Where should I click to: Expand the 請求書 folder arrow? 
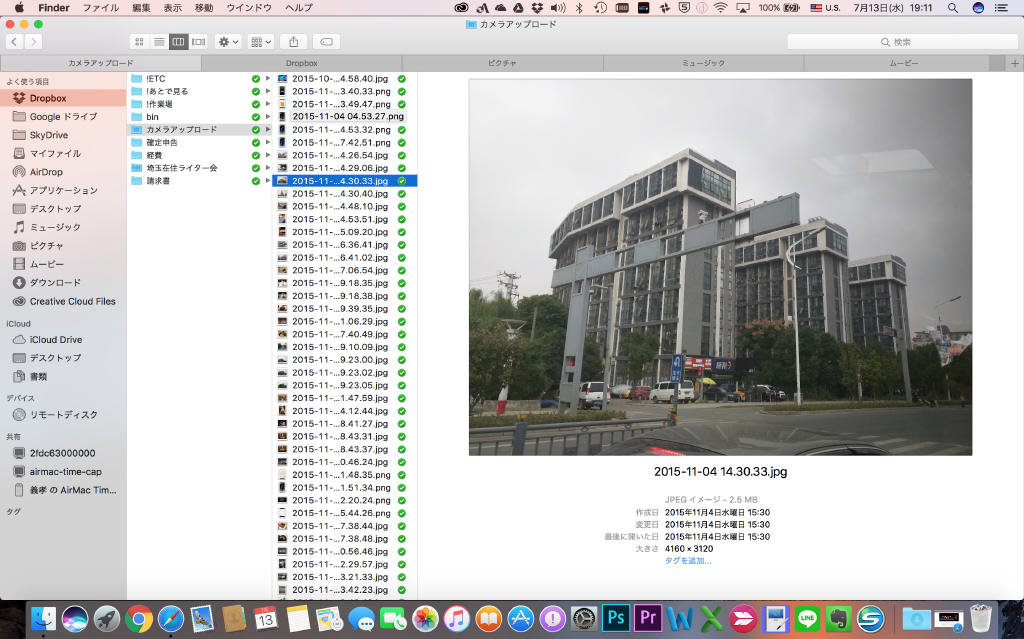tap(267, 181)
